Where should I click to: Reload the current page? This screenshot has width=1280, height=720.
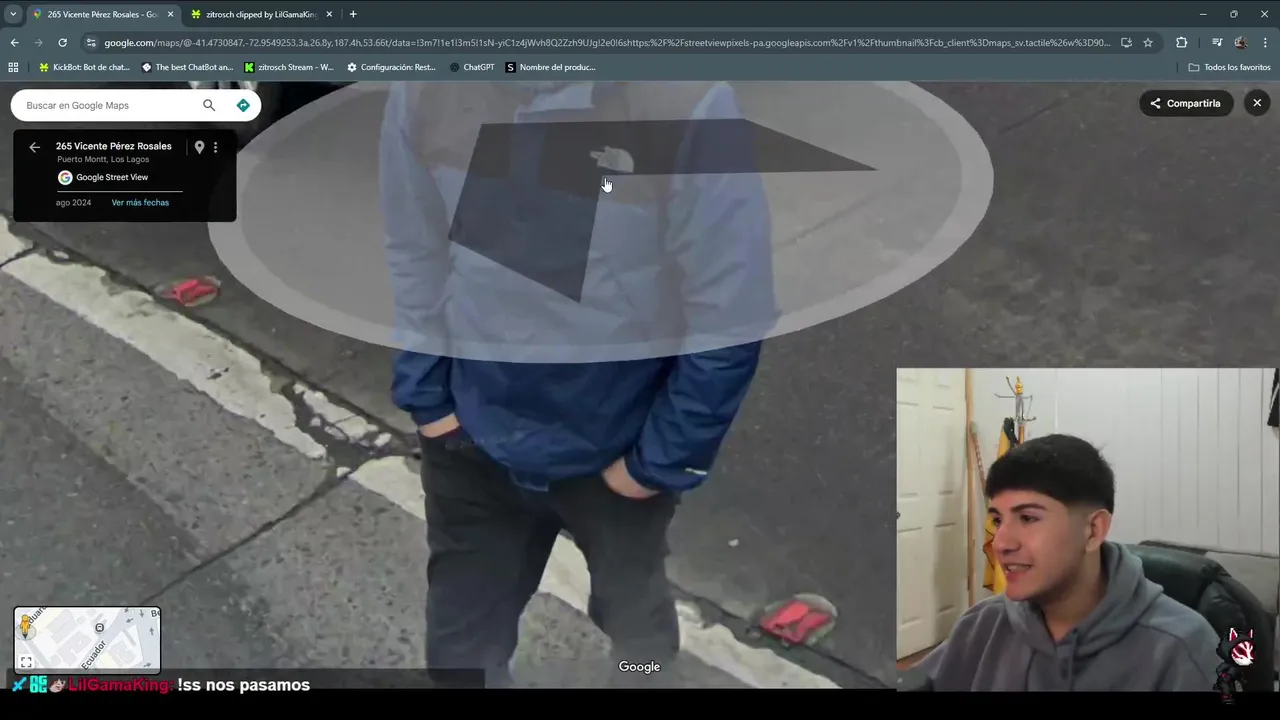[62, 43]
